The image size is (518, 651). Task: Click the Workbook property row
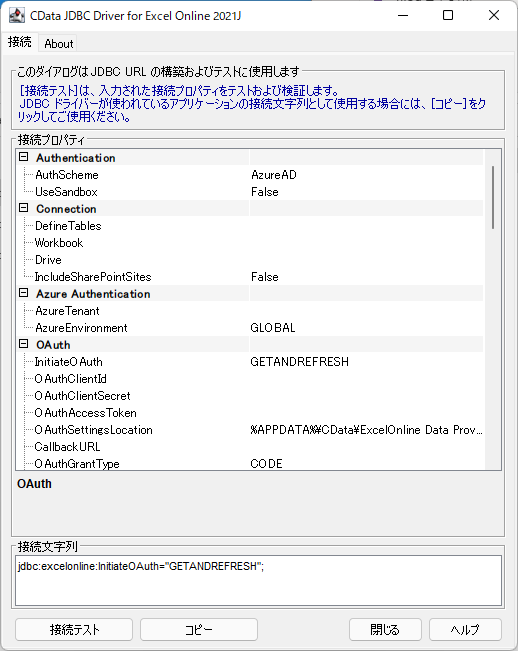tap(250, 243)
